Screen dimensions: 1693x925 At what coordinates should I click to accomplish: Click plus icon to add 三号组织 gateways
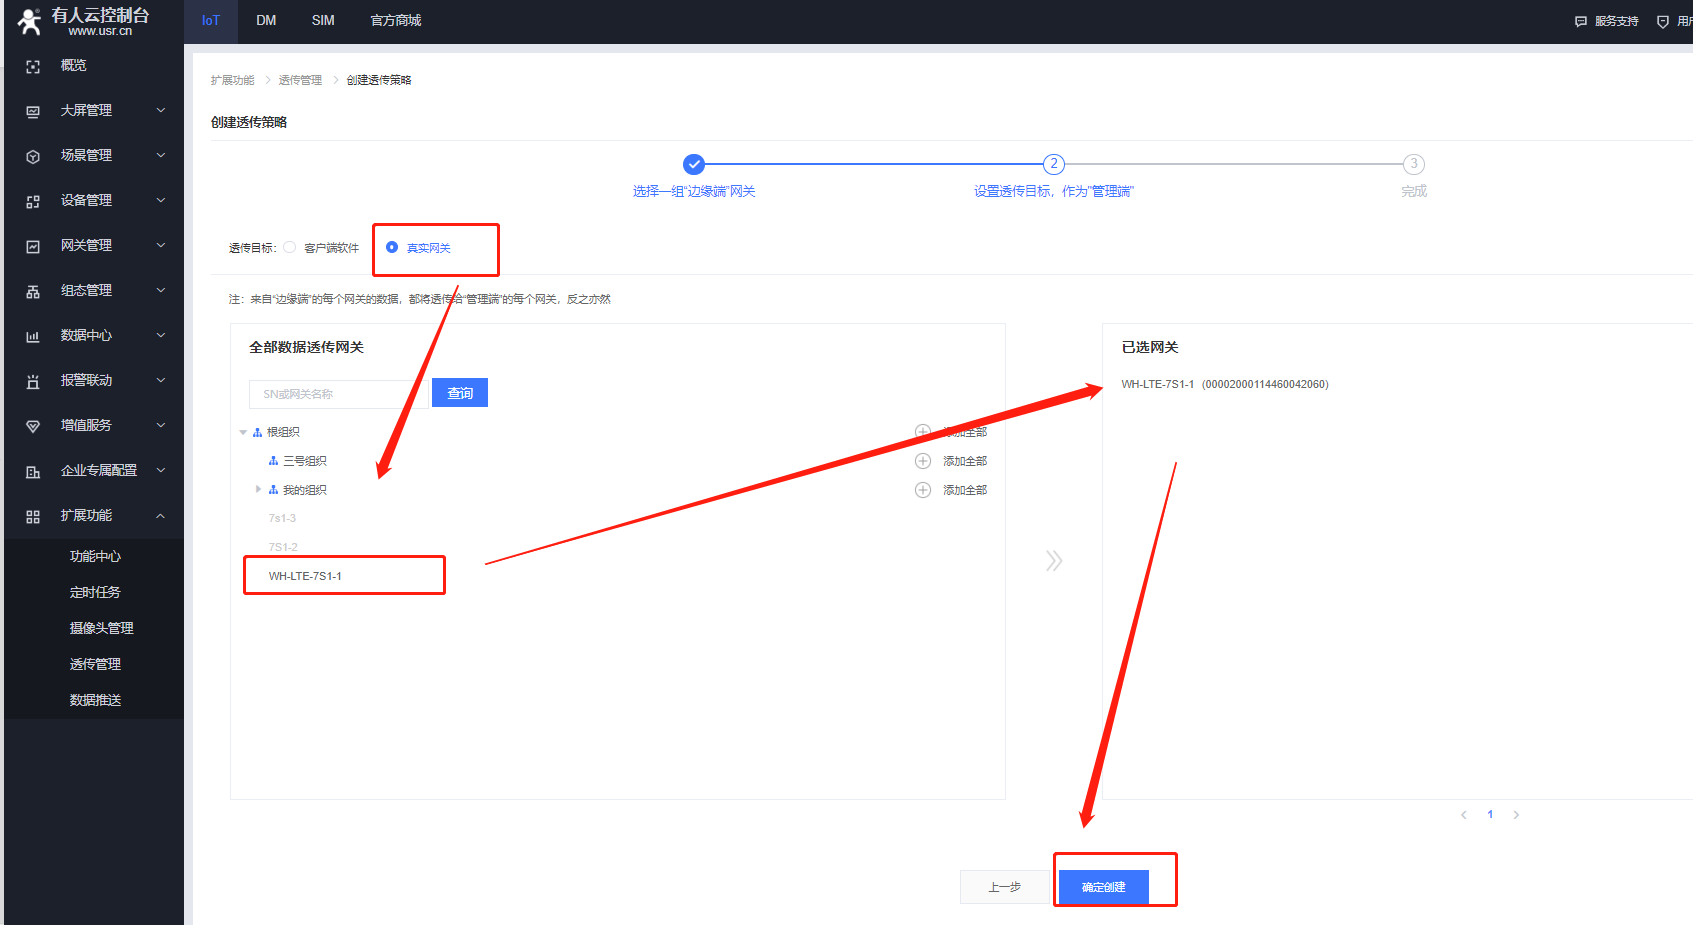pos(923,461)
